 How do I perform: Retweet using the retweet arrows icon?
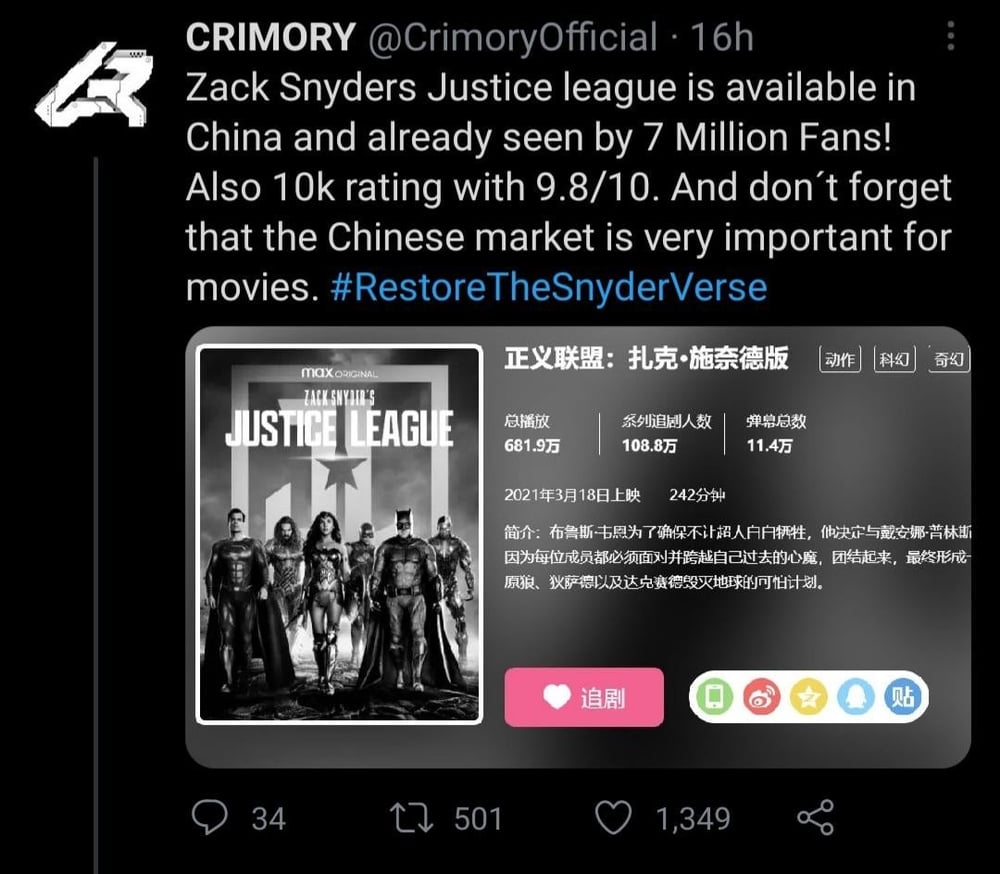[x=412, y=818]
